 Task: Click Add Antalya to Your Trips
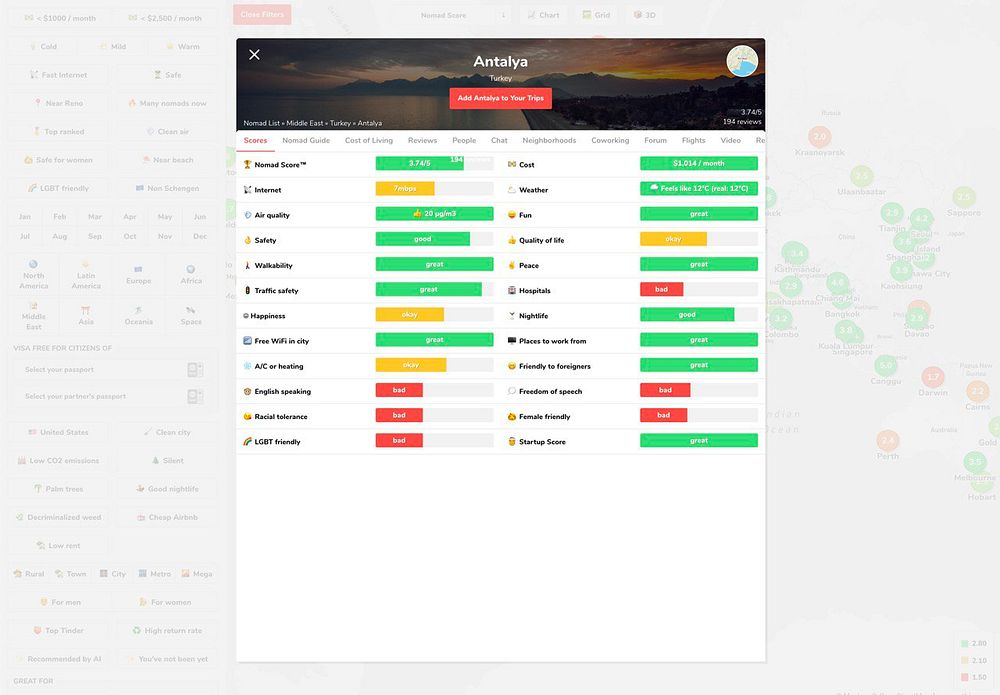click(501, 98)
